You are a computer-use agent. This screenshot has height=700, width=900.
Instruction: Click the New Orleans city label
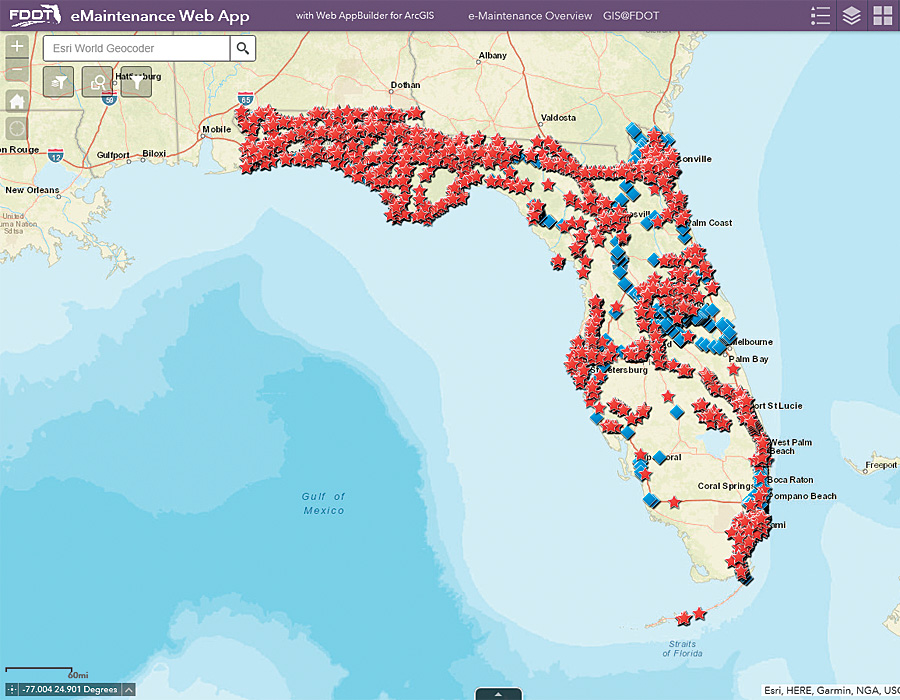[x=32, y=190]
